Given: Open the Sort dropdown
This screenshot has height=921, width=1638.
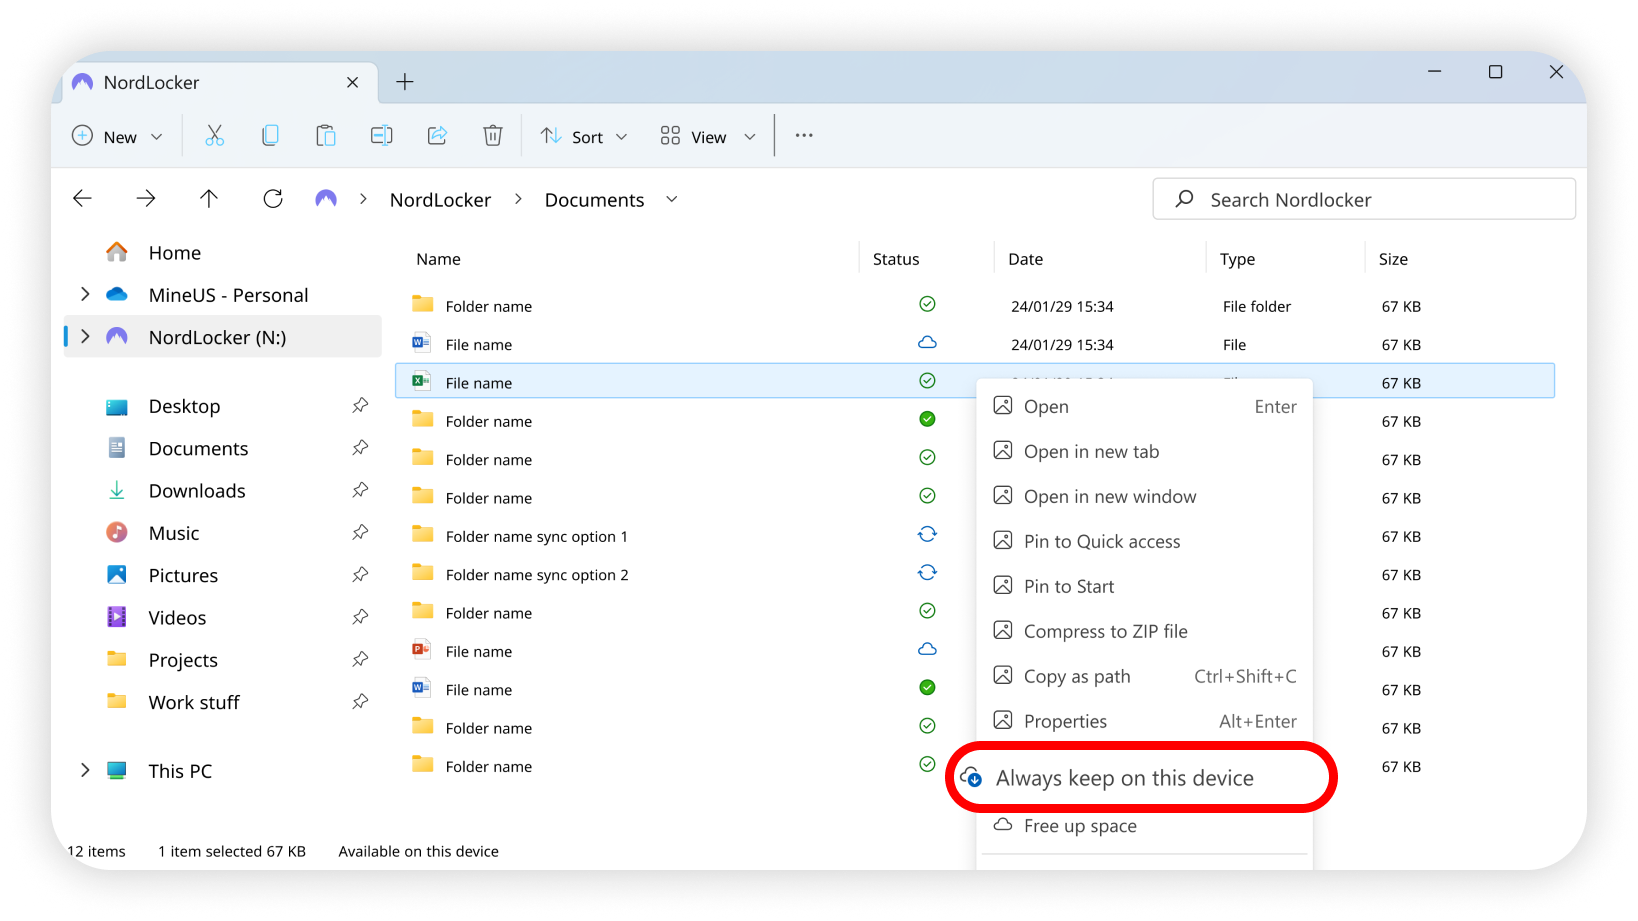Looking at the screenshot, I should [x=585, y=136].
